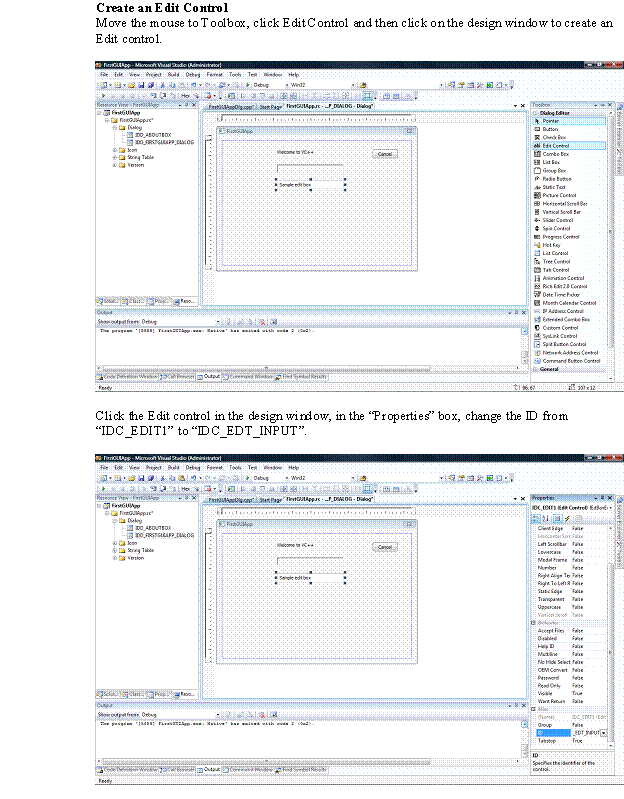Click the Password property in Properties

(x=572, y=678)
